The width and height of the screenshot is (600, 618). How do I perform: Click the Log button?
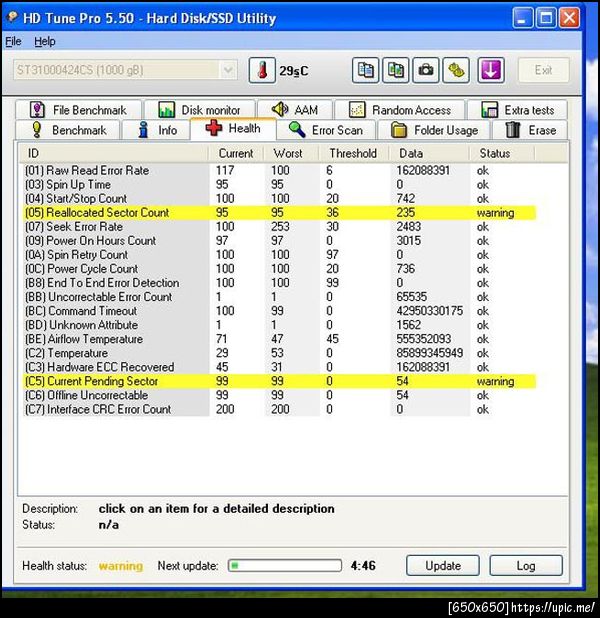coord(526,566)
